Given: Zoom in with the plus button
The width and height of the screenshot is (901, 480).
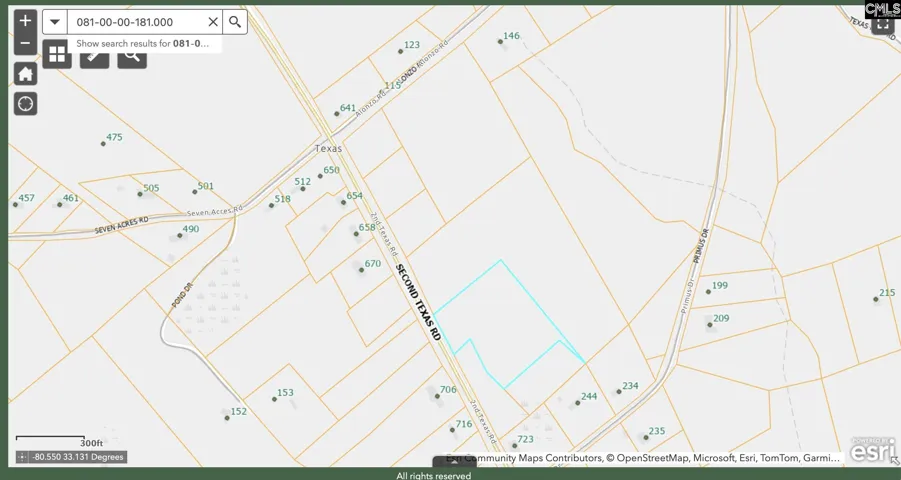Looking at the screenshot, I should tap(25, 21).
